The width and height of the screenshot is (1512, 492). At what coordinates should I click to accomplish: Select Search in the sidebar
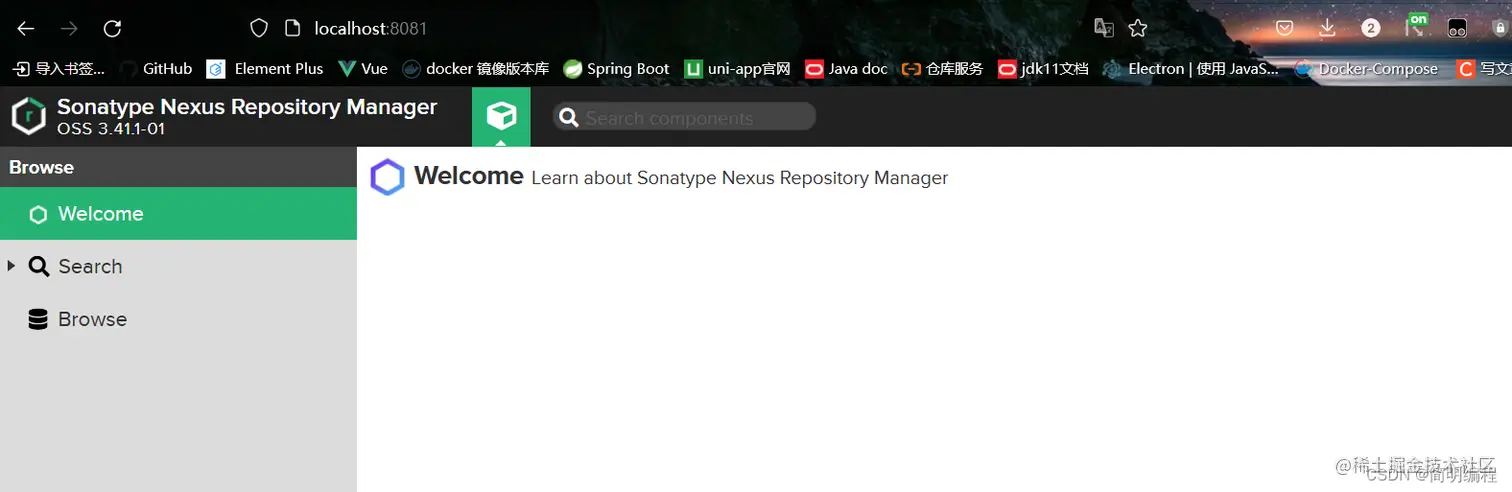(178, 266)
